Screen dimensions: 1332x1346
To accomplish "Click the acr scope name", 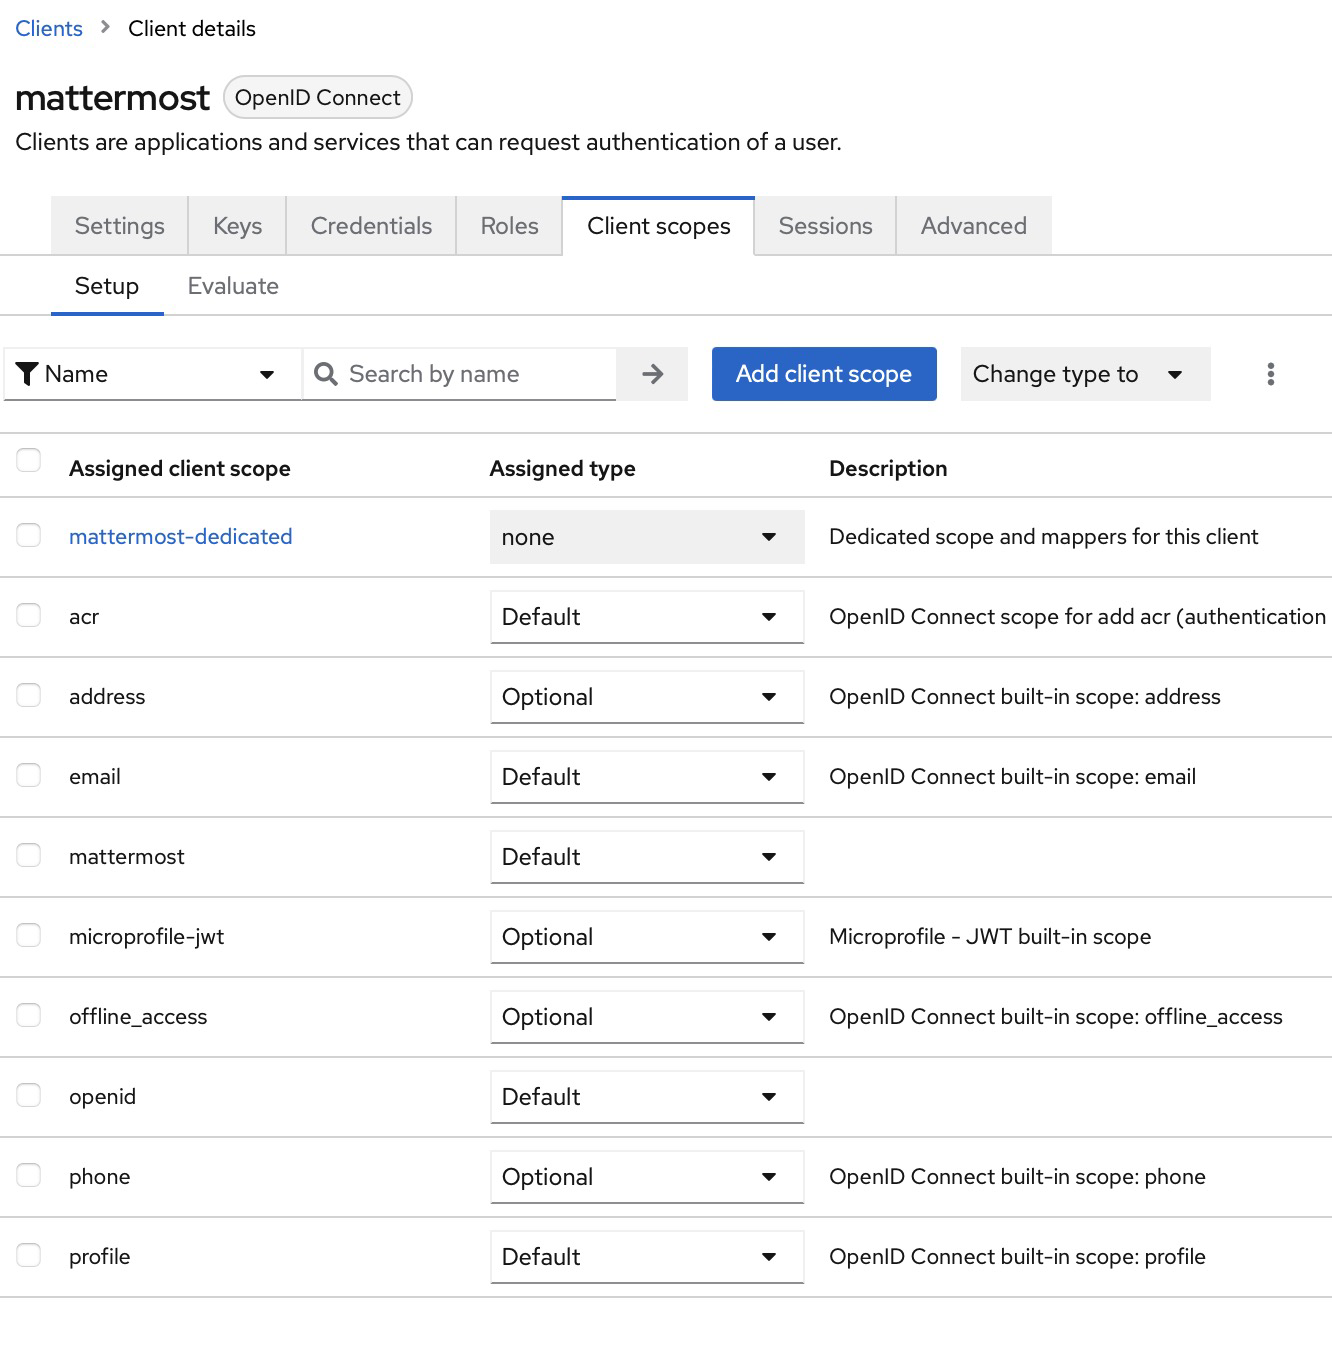I will pos(84,617).
